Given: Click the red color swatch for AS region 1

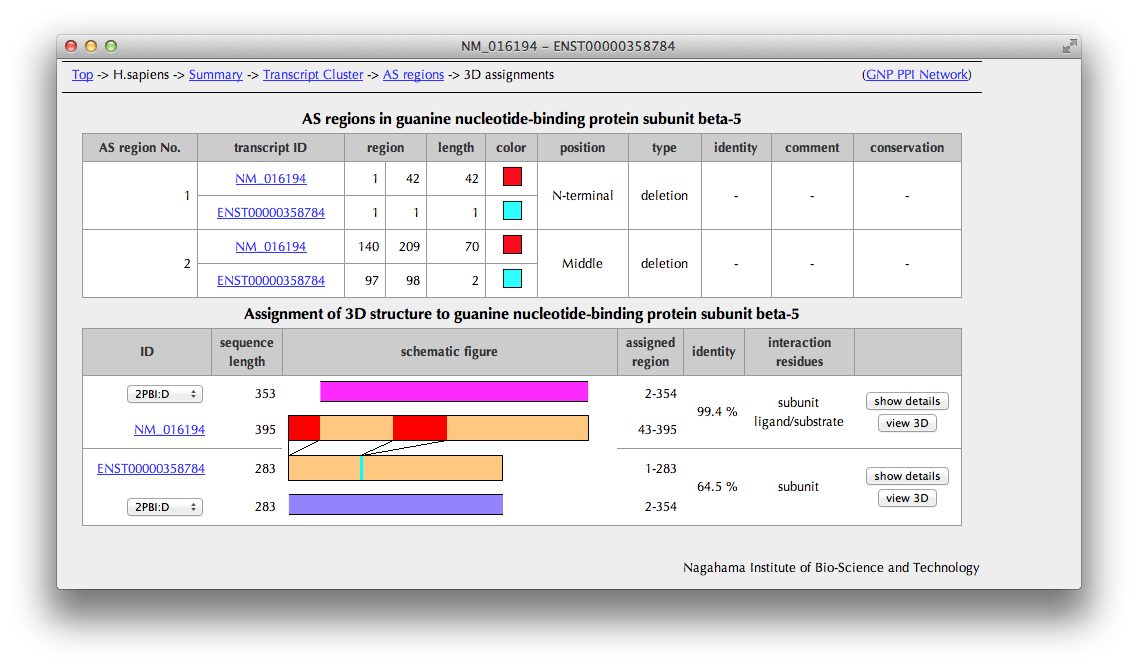Looking at the screenshot, I should [x=512, y=177].
